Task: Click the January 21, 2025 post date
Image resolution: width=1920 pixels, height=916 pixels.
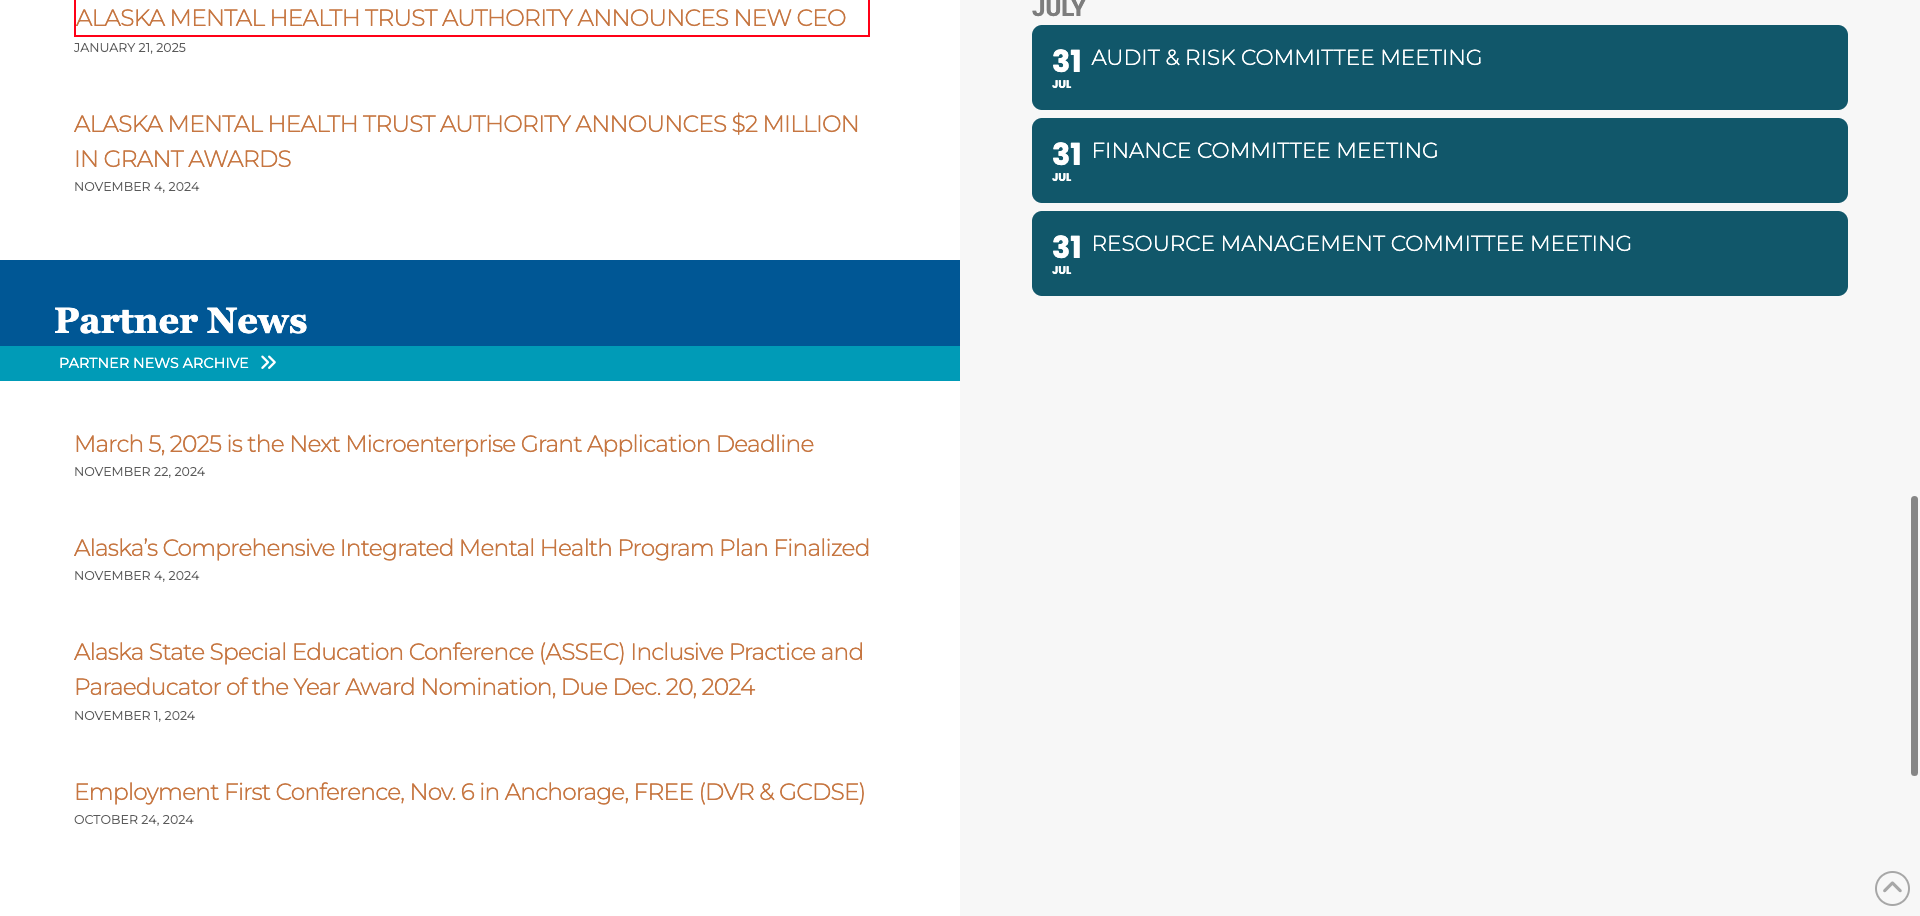Action: pos(130,48)
